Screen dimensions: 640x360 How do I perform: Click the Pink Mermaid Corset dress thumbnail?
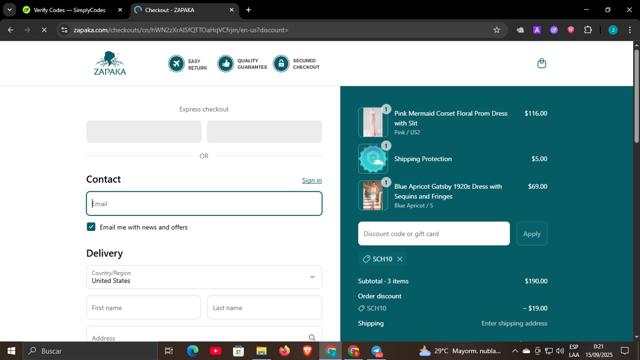click(373, 122)
